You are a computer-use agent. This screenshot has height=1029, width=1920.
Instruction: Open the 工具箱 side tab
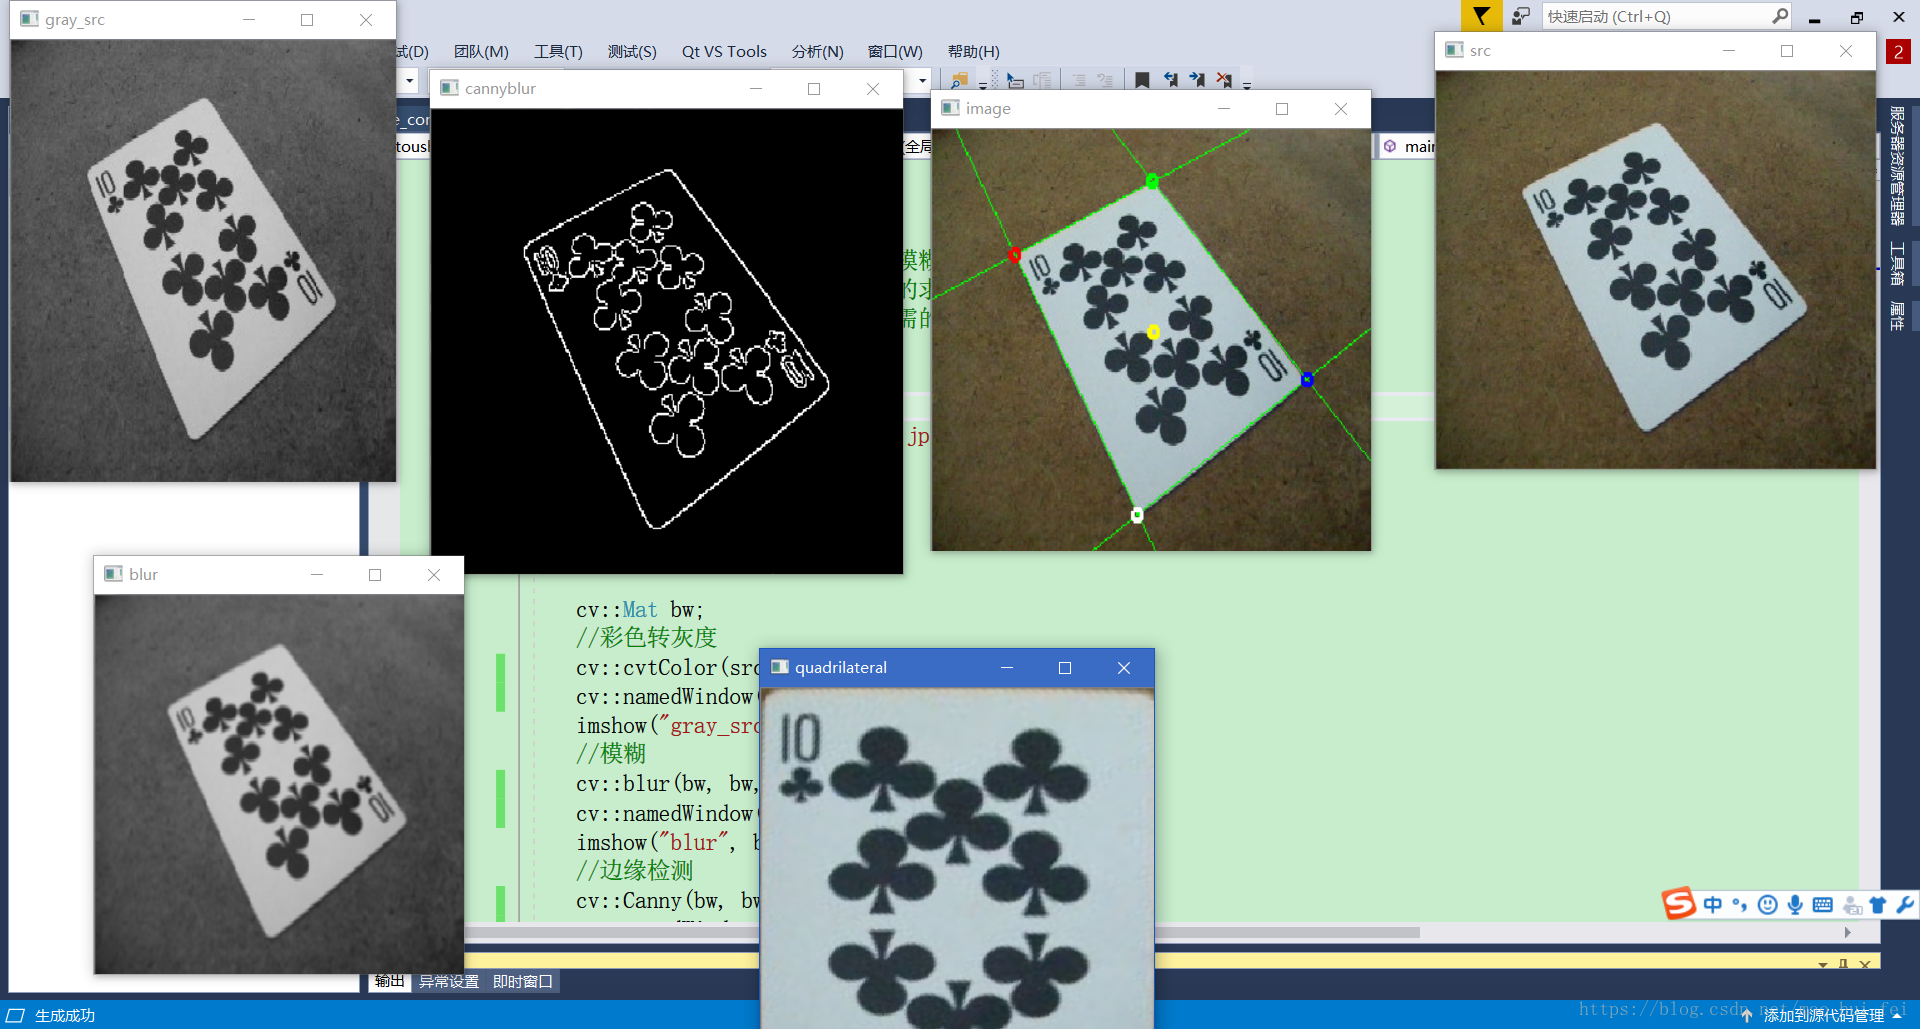(x=1897, y=264)
